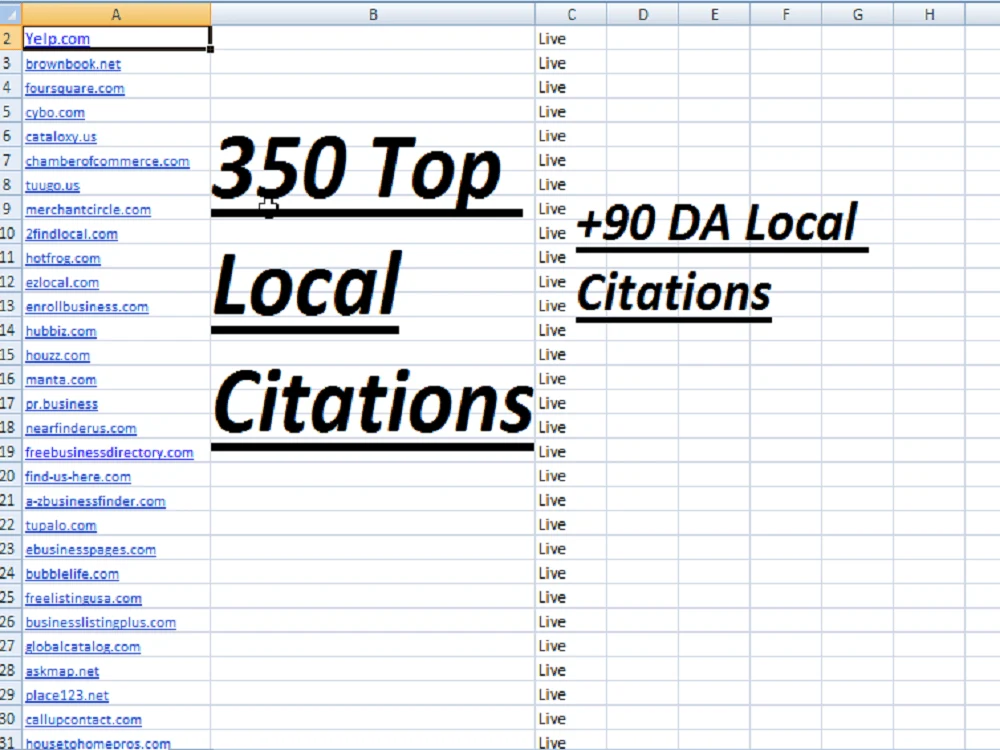
Task: Click the foursquare.com link
Action: coord(75,89)
